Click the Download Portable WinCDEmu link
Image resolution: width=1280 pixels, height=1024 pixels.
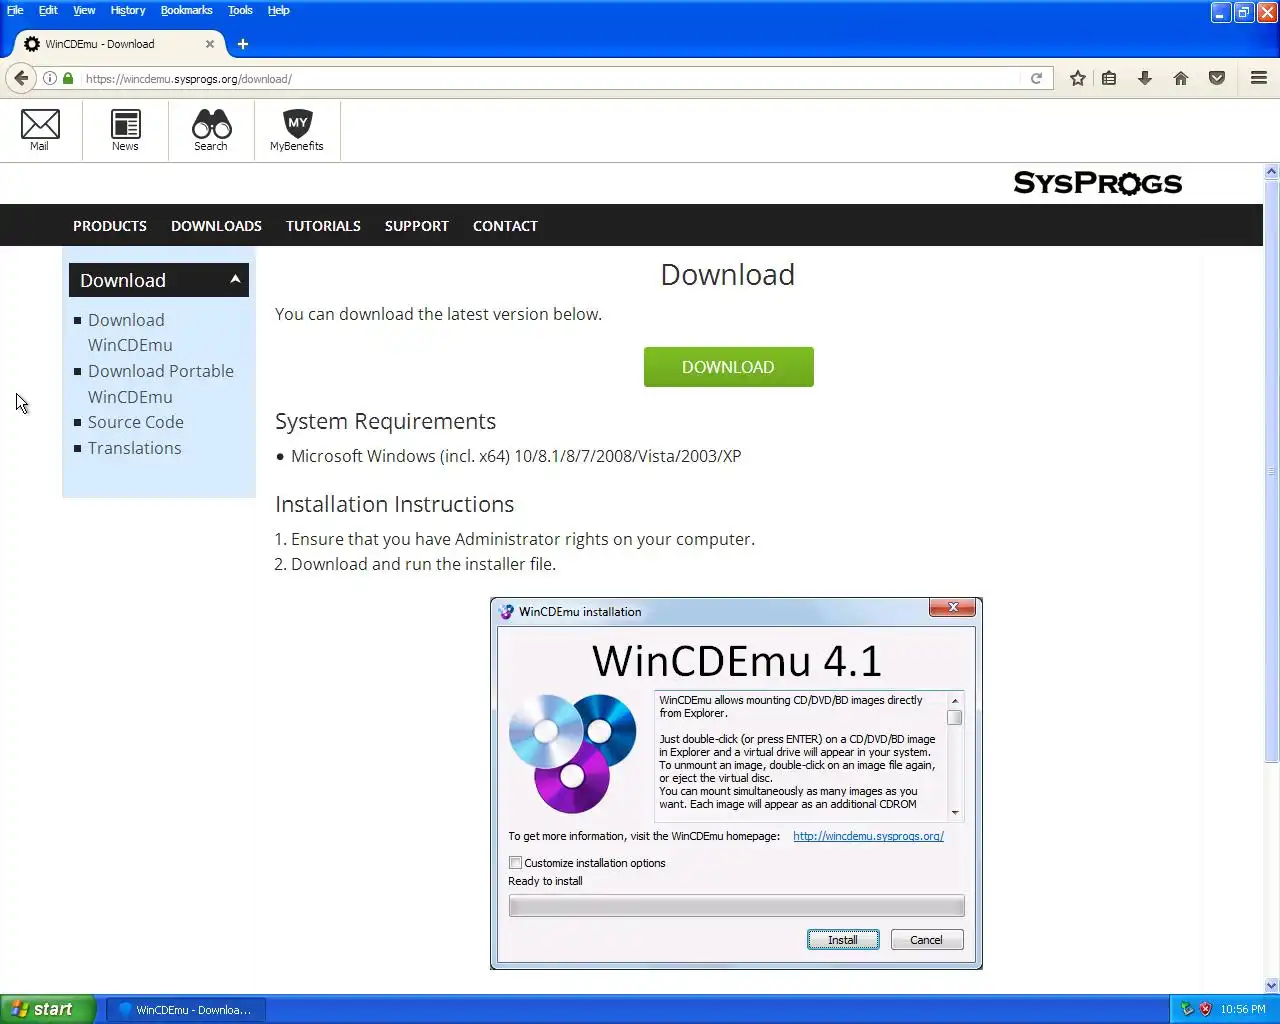pyautogui.click(x=160, y=384)
